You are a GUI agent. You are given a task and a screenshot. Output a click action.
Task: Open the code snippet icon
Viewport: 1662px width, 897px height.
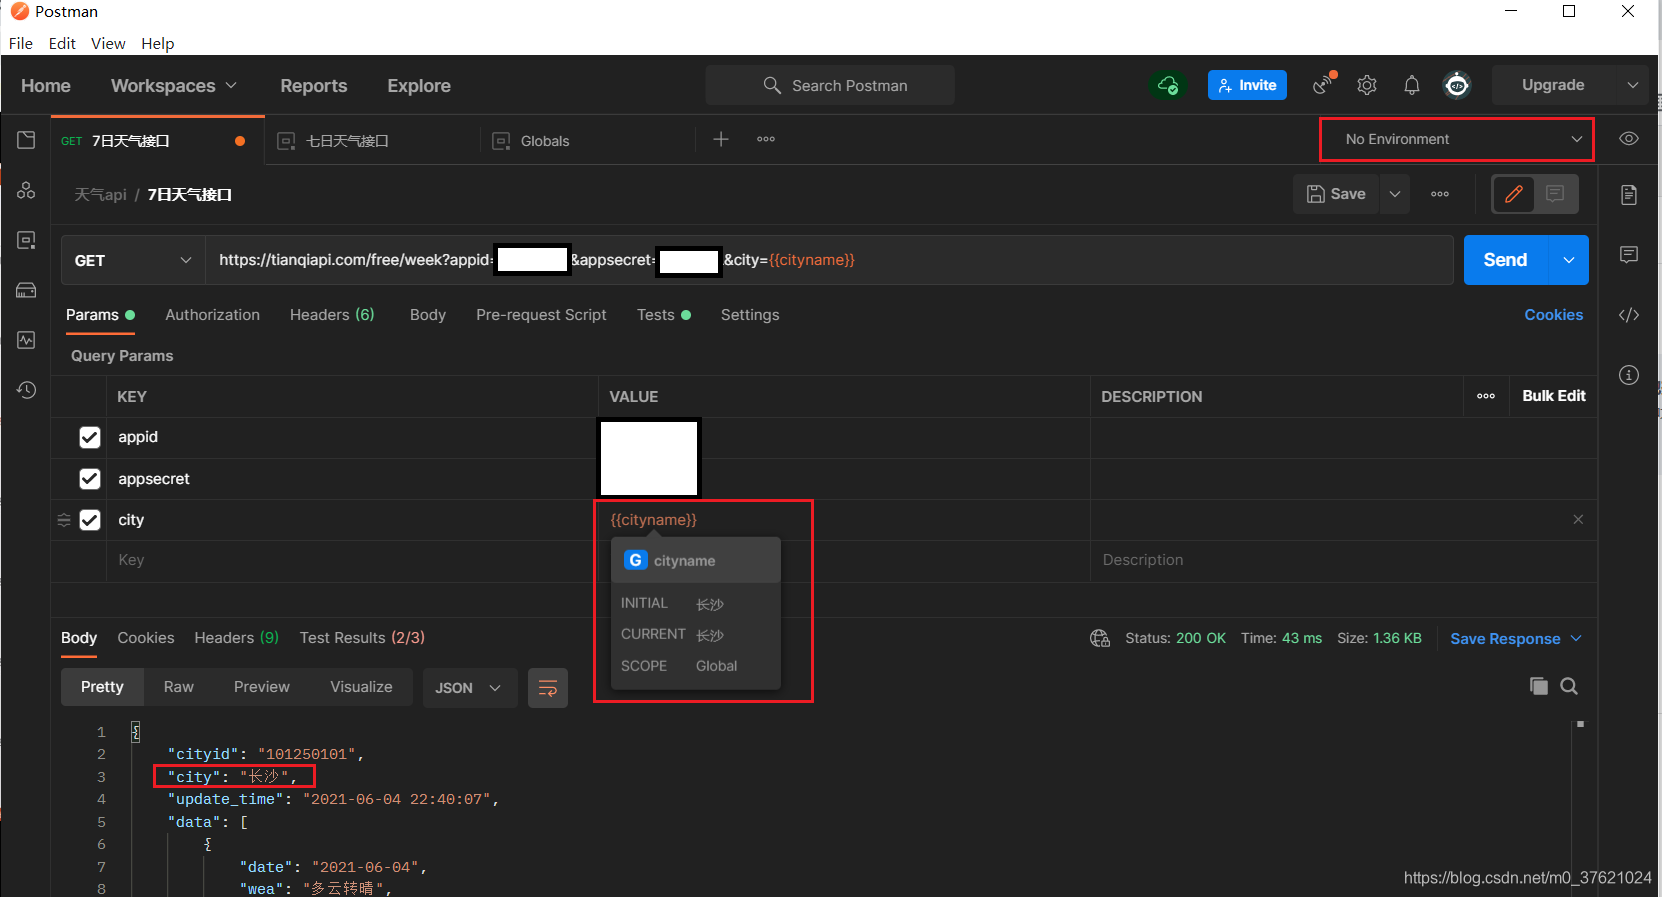click(x=1629, y=315)
